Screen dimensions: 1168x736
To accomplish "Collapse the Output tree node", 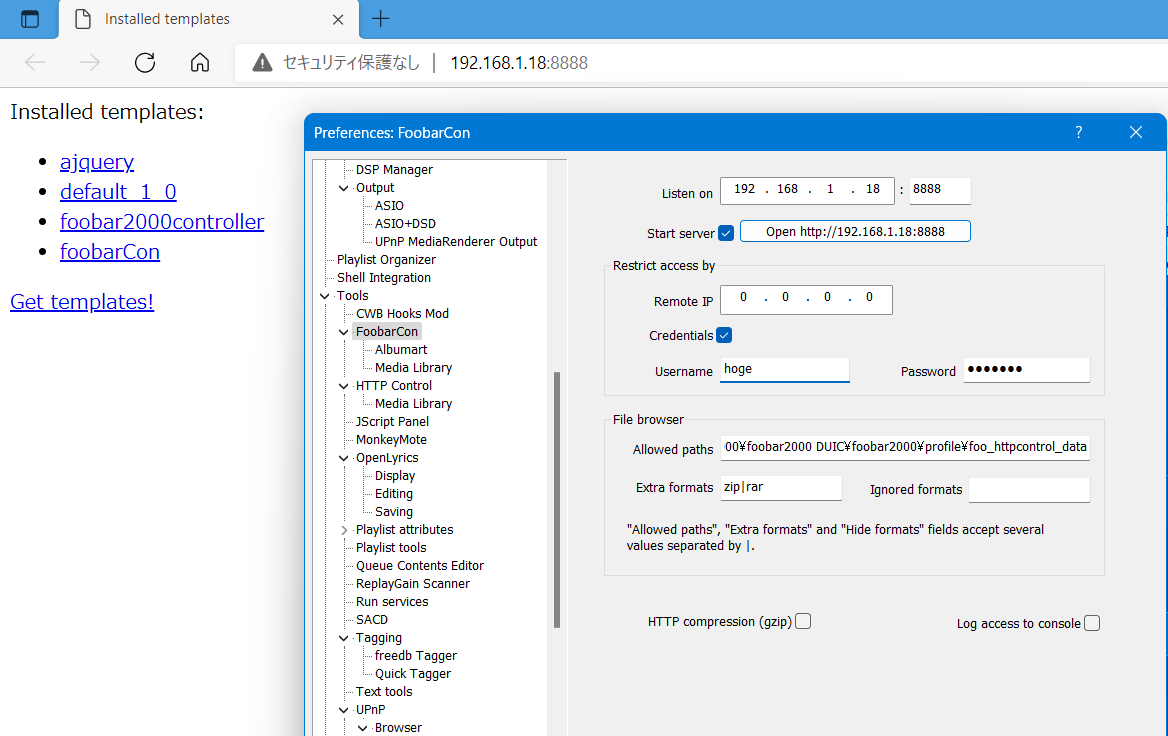I will 343,188.
